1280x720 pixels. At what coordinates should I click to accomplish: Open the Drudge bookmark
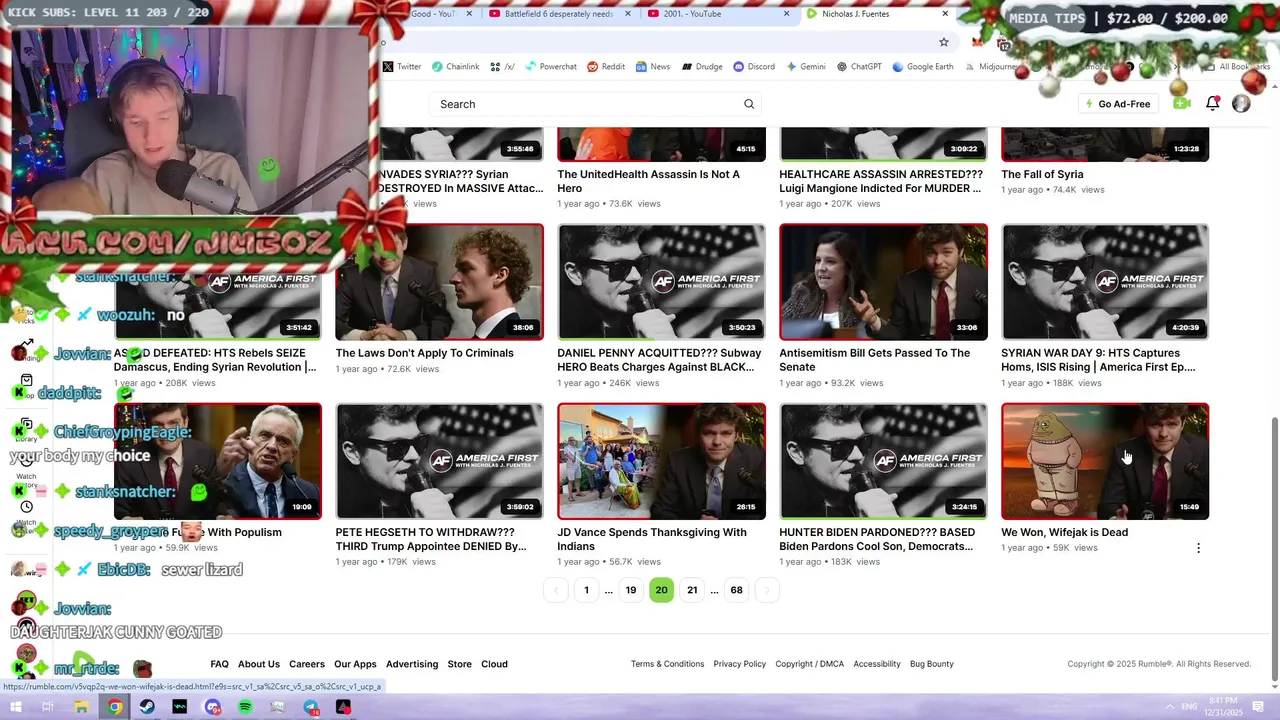click(702, 67)
